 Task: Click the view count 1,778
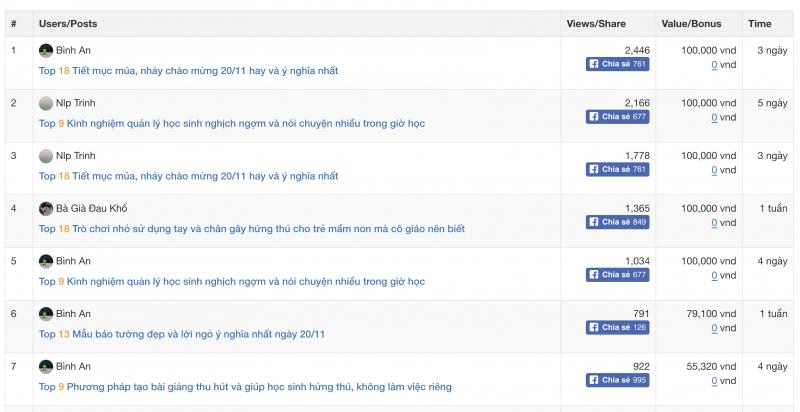tap(637, 156)
